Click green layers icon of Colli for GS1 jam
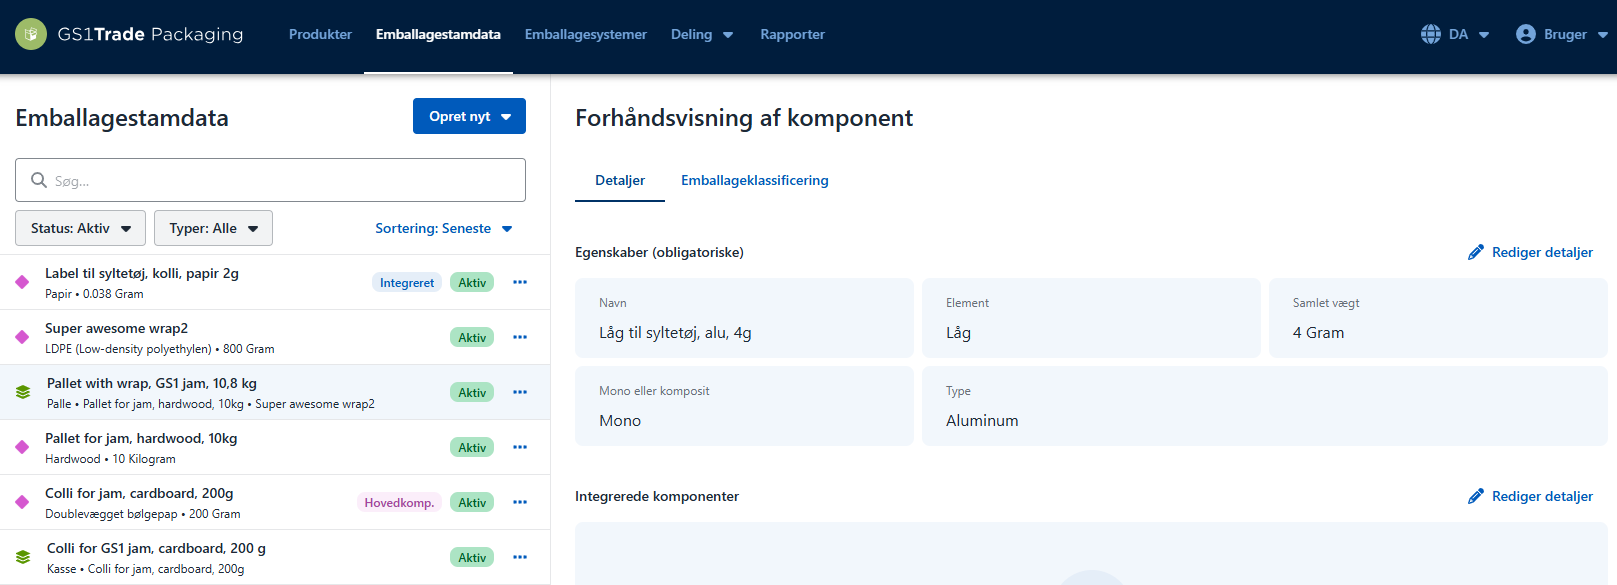 23,557
